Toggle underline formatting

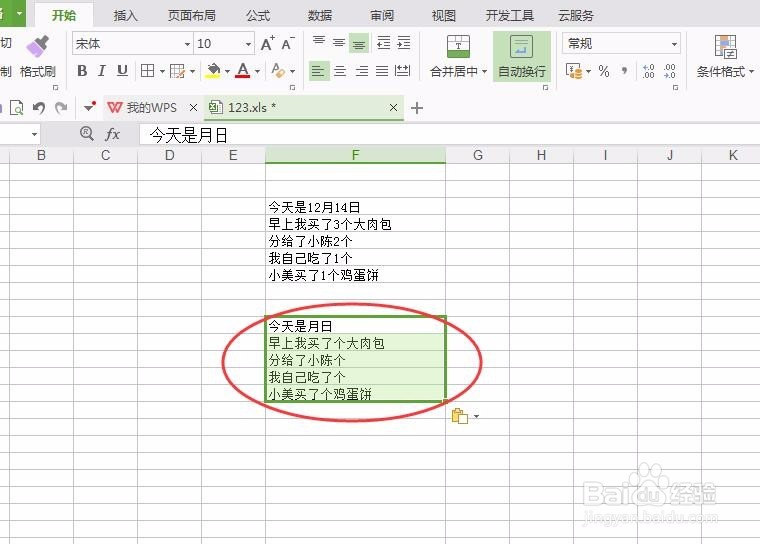coord(123,71)
